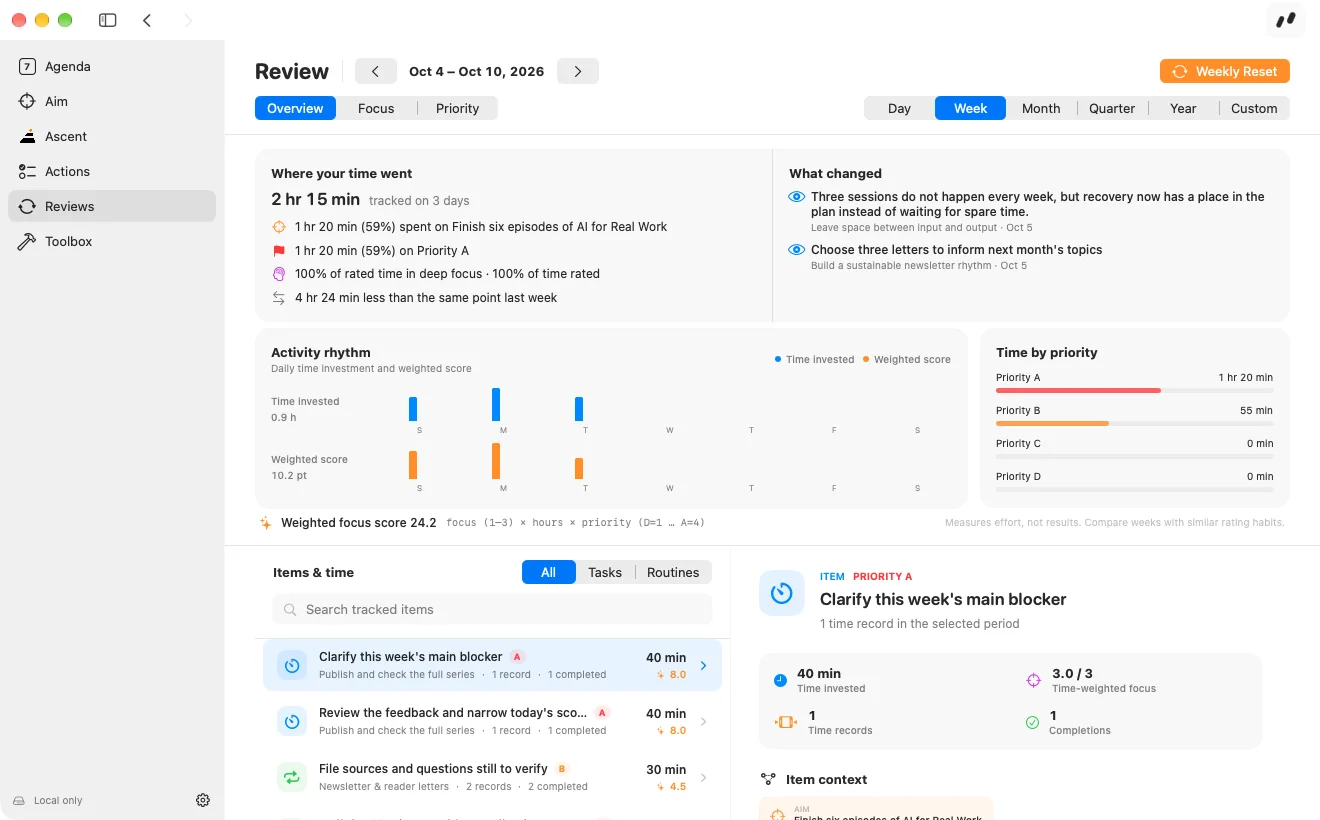Image resolution: width=1320 pixels, height=820 pixels.
Task: Filter items list to All
Action: (x=548, y=572)
